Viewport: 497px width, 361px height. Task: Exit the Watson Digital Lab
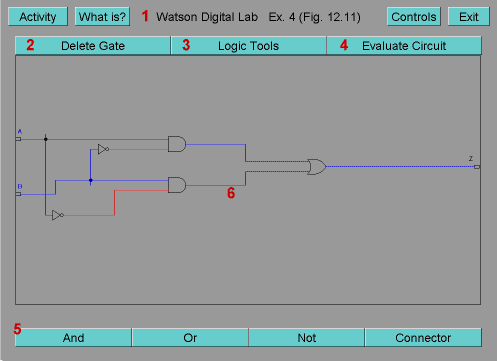pos(469,17)
